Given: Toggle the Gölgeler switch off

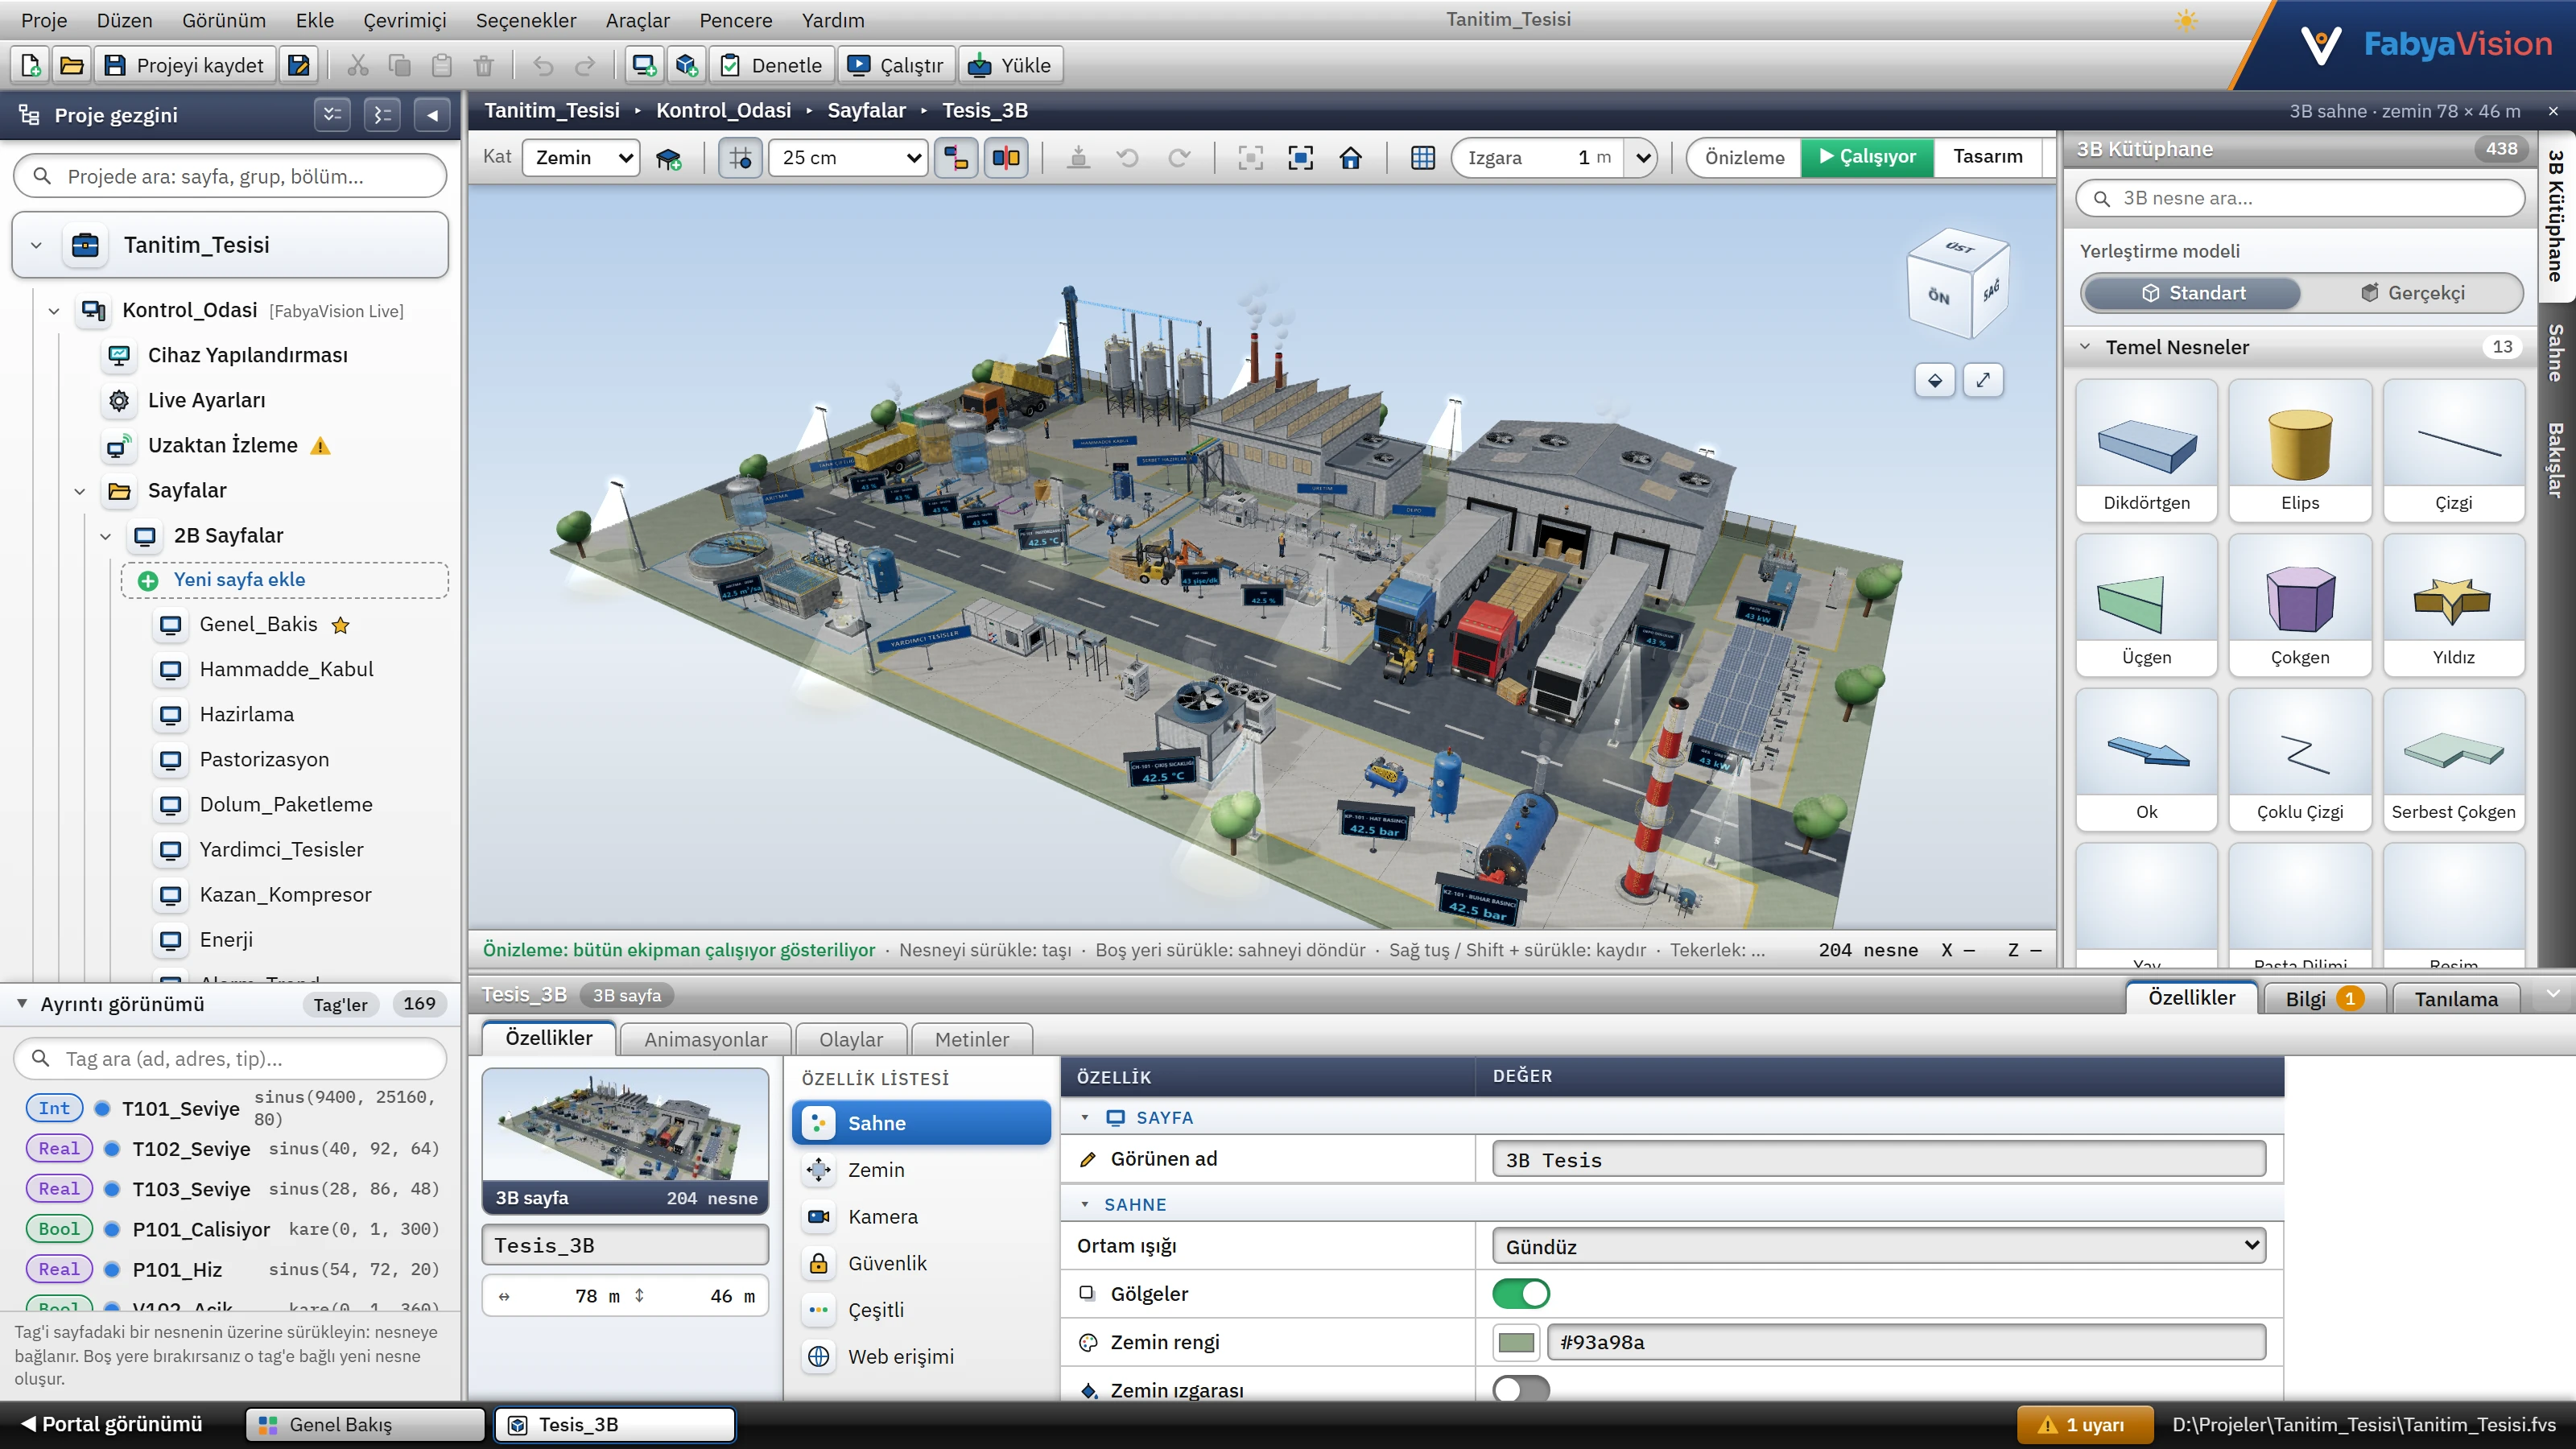Looking at the screenshot, I should click(x=1520, y=1294).
